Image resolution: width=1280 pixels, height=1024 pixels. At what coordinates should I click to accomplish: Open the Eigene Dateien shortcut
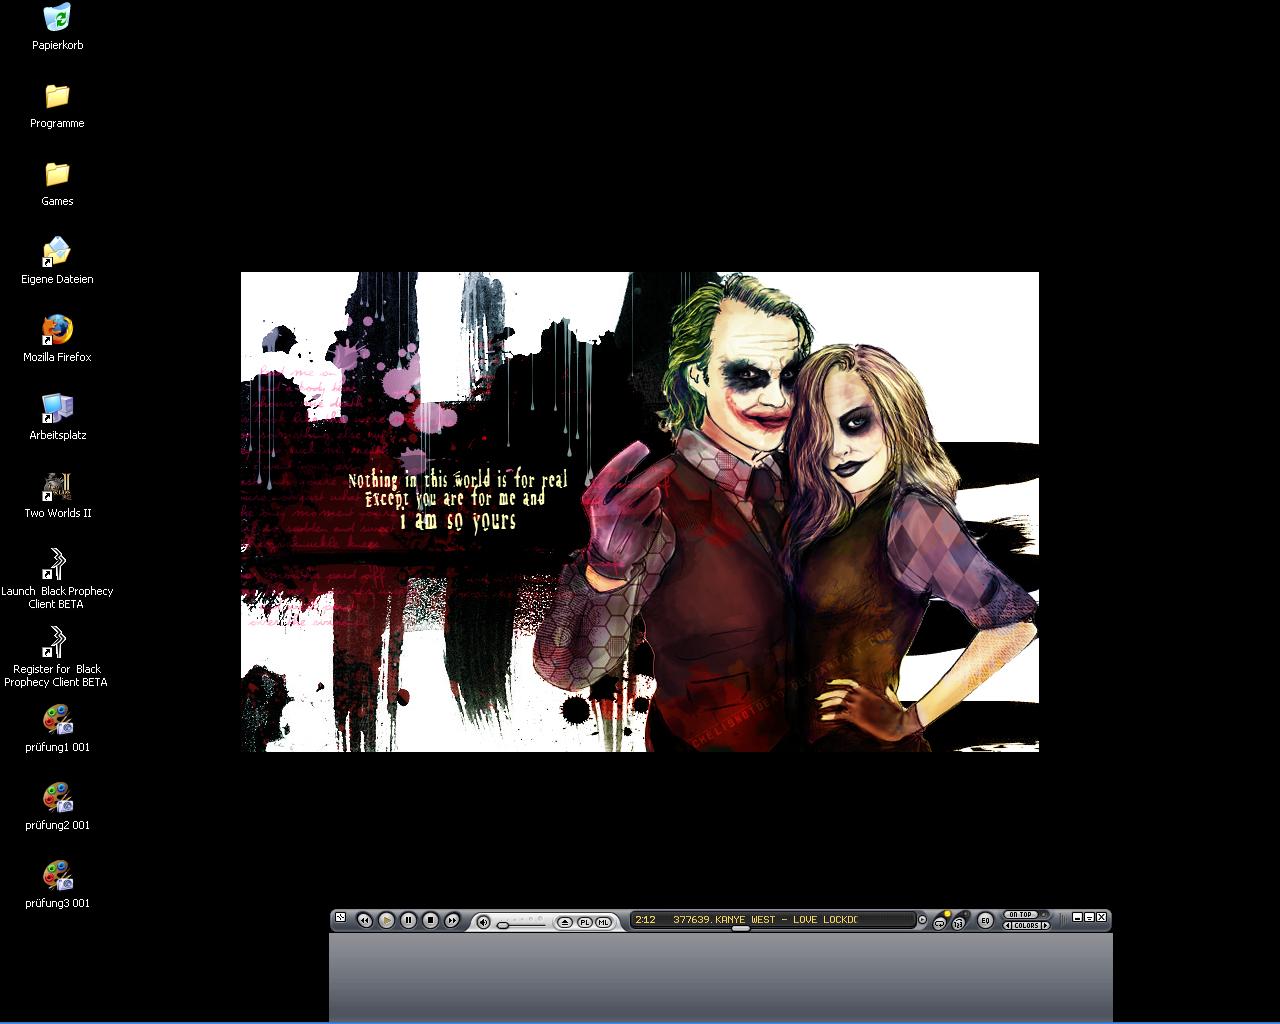57,261
